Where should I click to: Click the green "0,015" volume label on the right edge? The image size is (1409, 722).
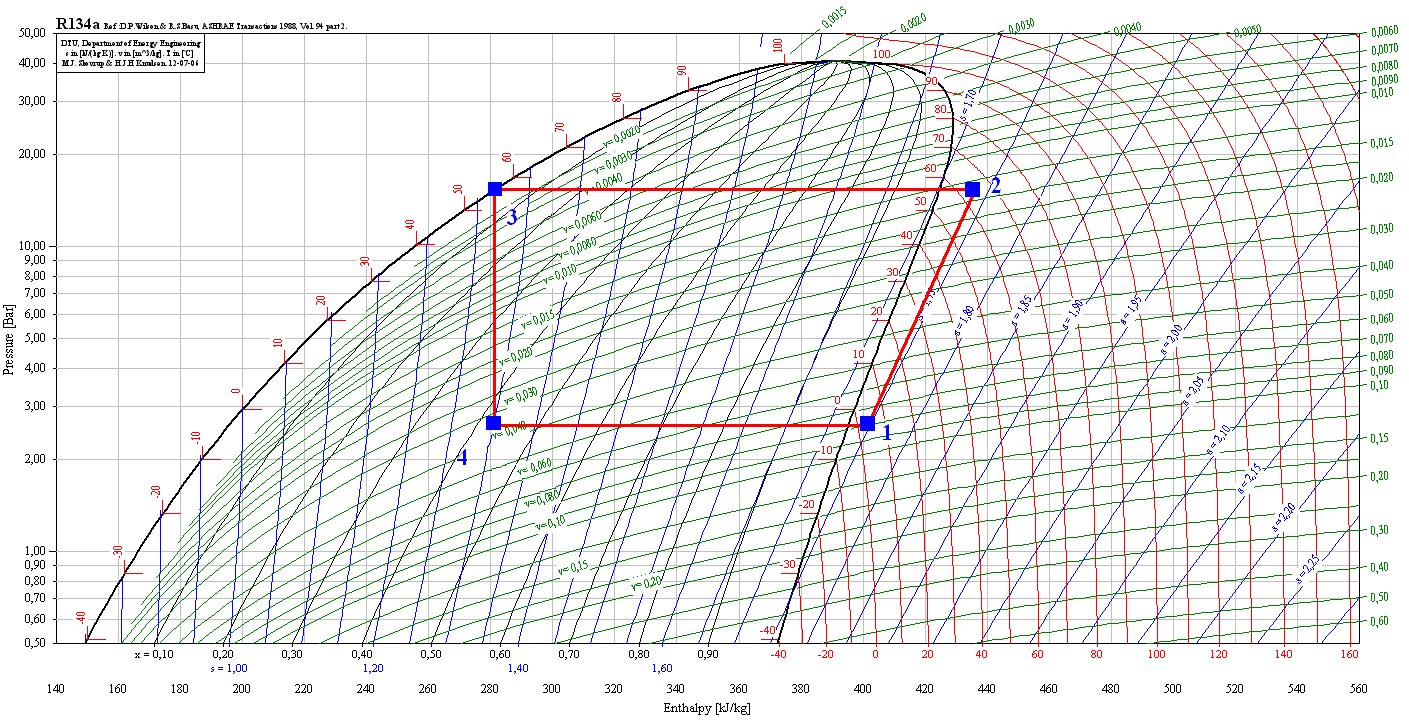click(x=1381, y=143)
